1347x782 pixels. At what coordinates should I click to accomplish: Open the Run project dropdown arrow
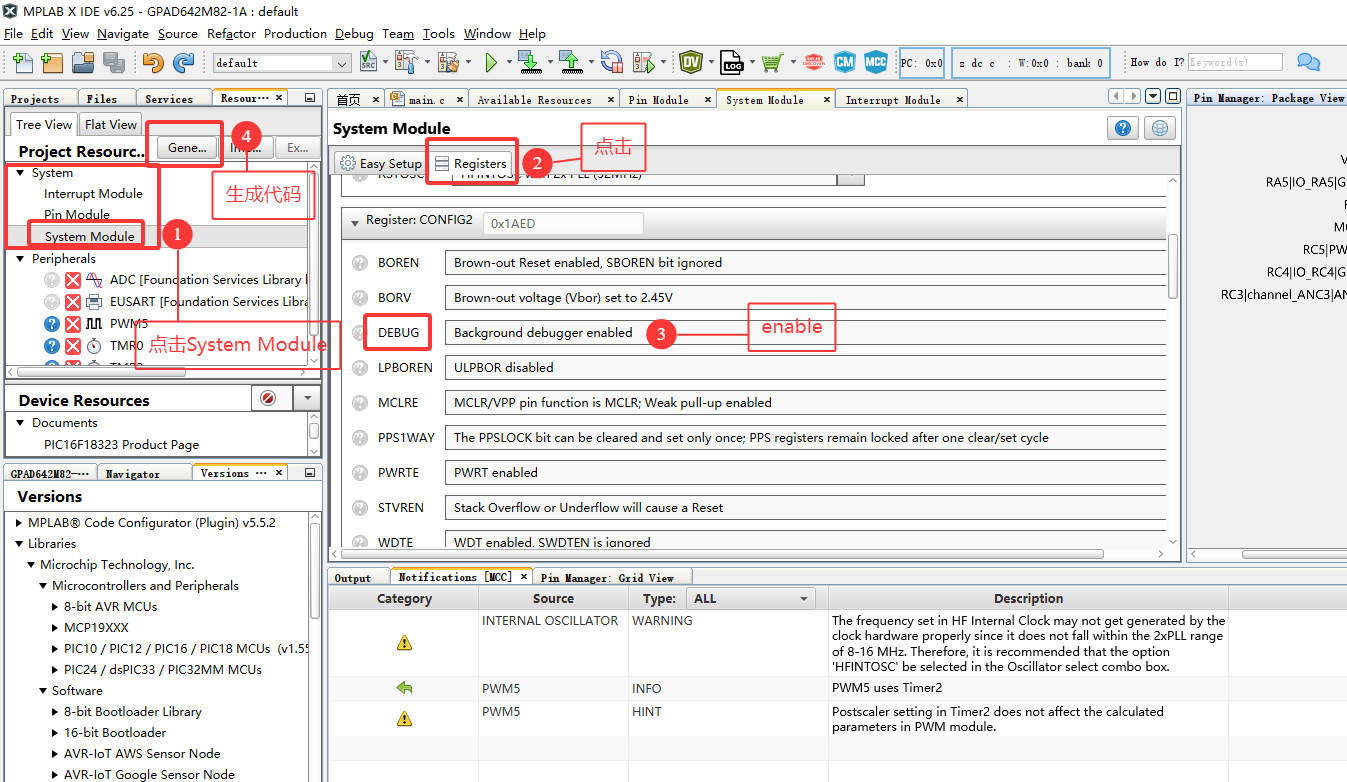[x=509, y=62]
